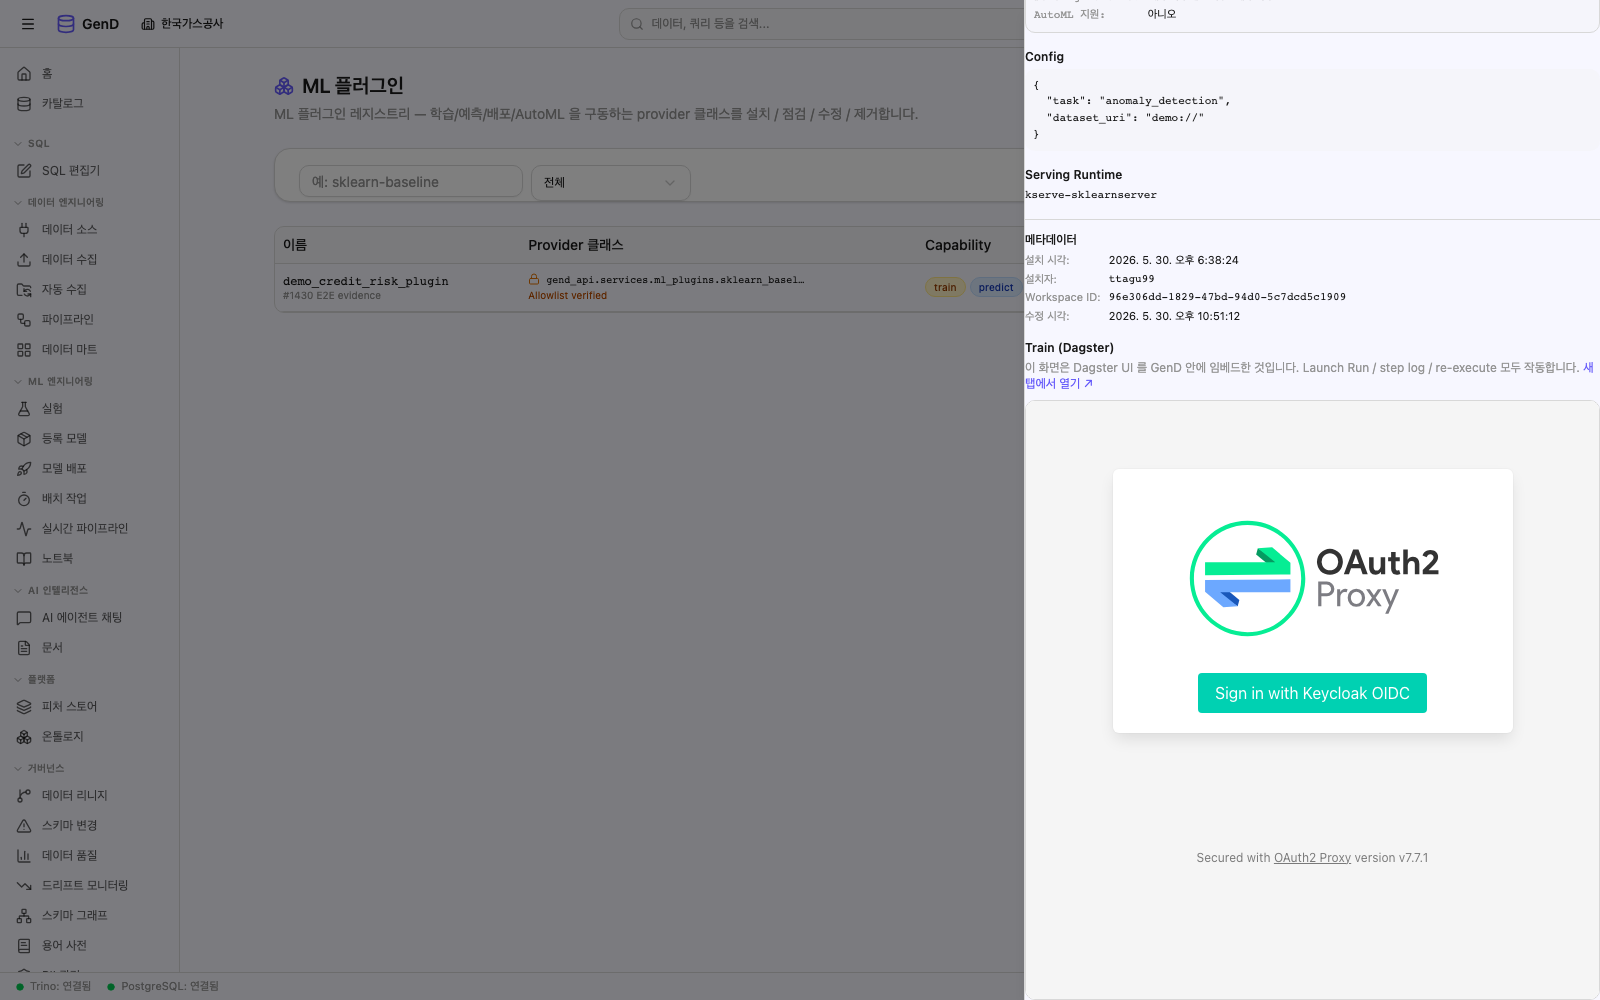The width and height of the screenshot is (1600, 1000).
Task: Click the predict capability badge
Action: 996,288
